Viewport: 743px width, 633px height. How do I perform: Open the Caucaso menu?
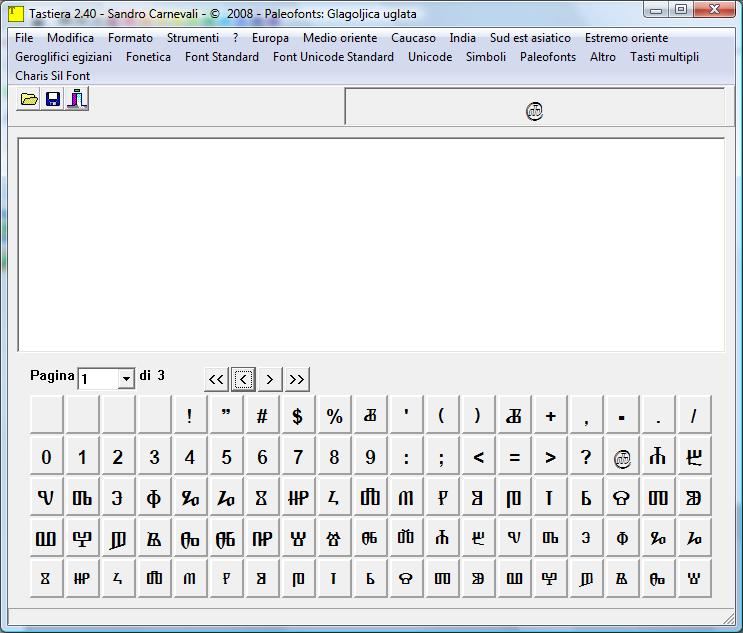tap(413, 38)
